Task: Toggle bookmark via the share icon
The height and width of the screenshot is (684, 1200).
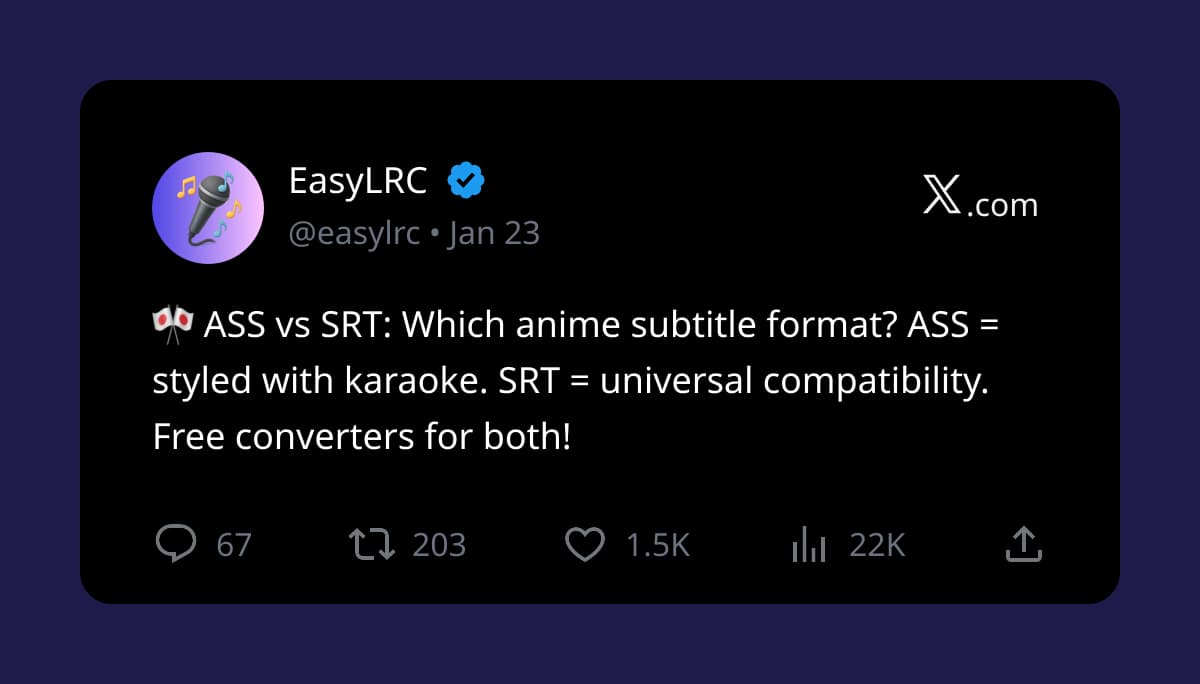Action: pos(1023,544)
